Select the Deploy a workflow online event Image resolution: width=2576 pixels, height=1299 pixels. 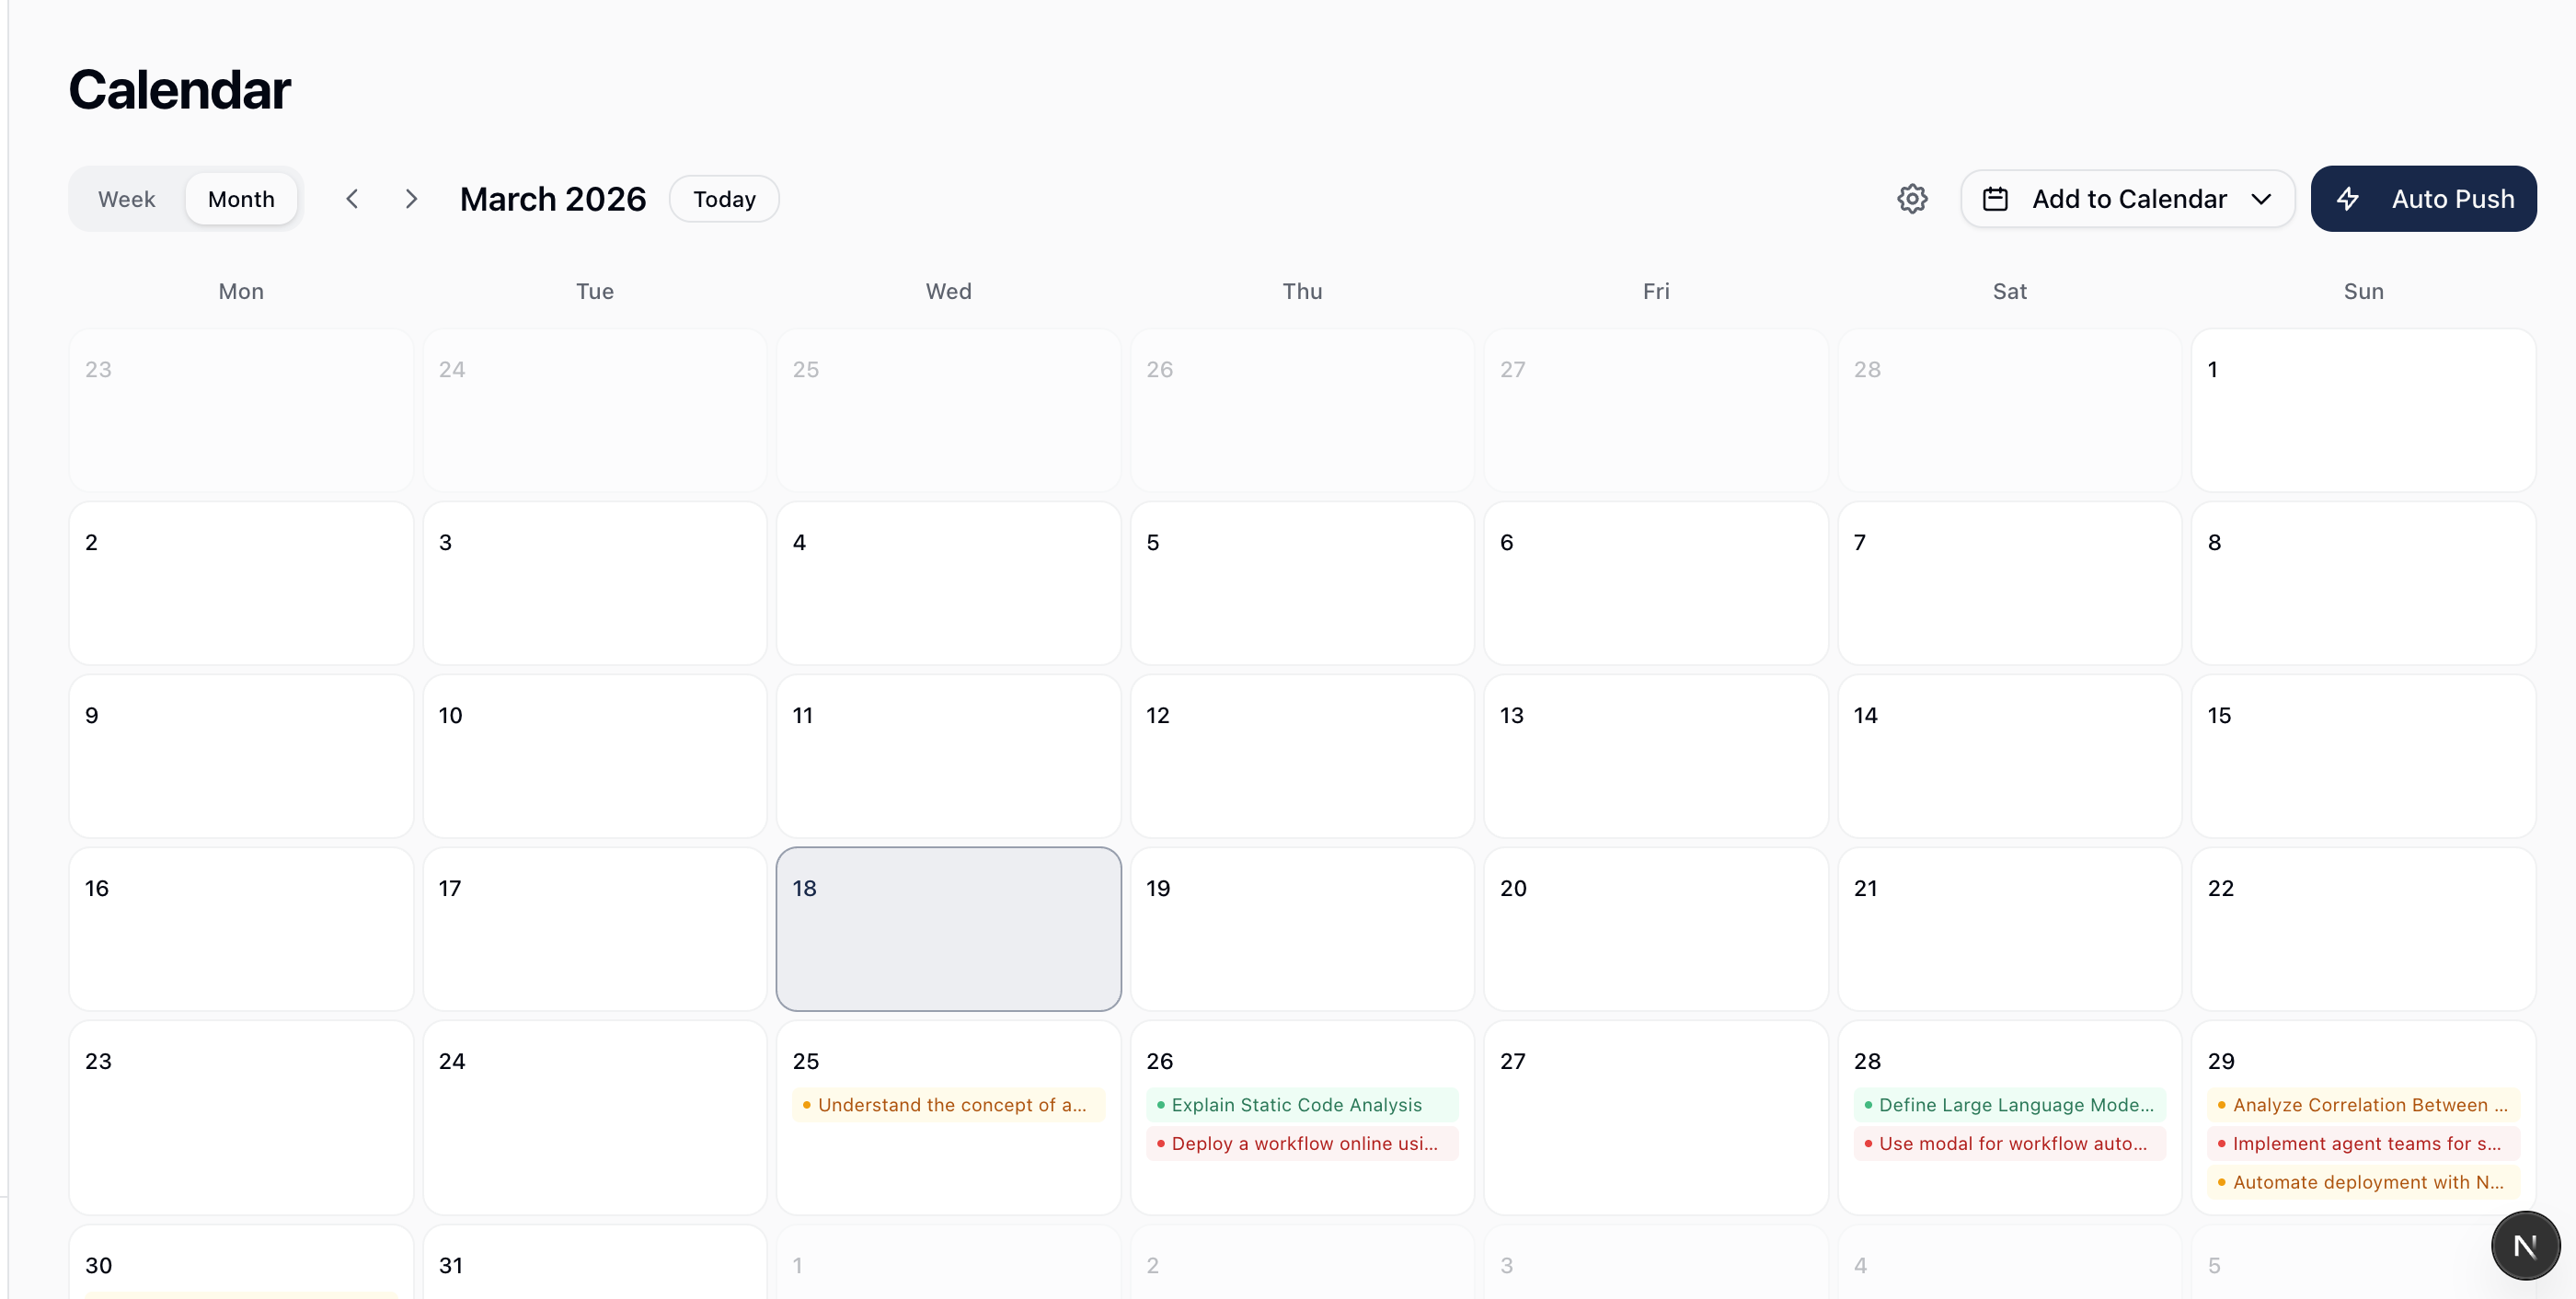[1300, 1143]
